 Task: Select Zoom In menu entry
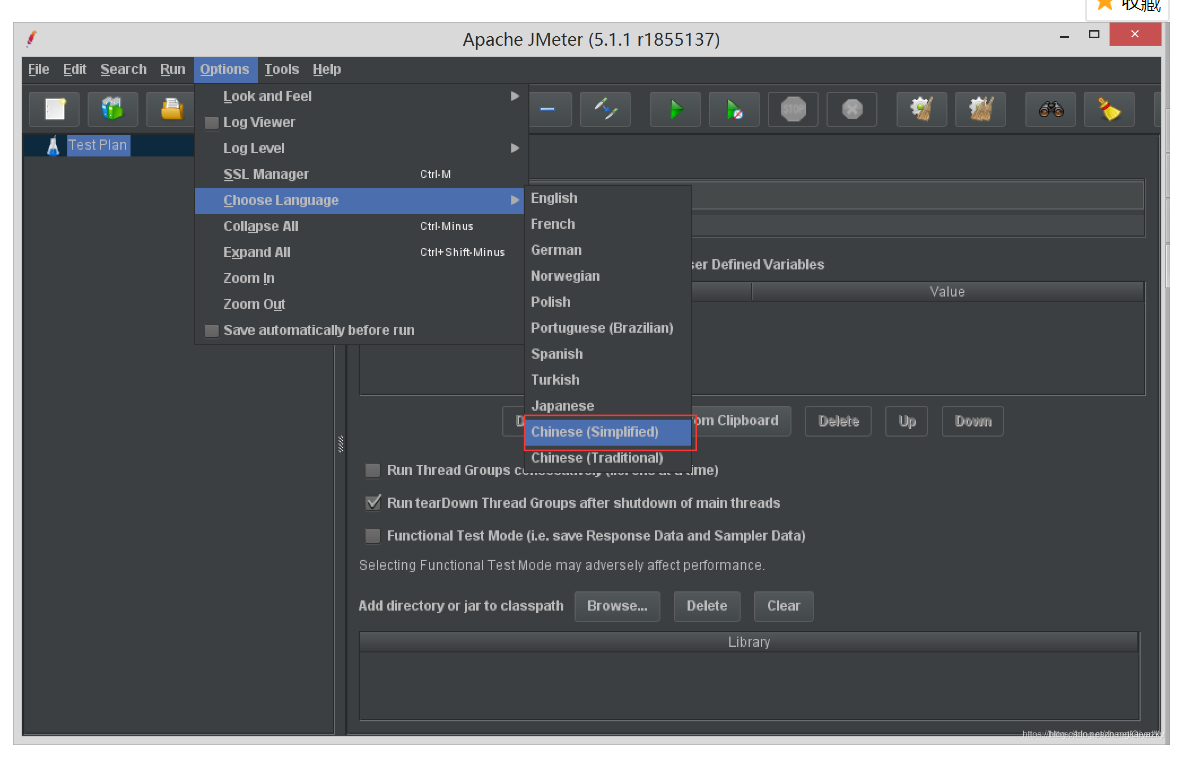tap(360, 279)
